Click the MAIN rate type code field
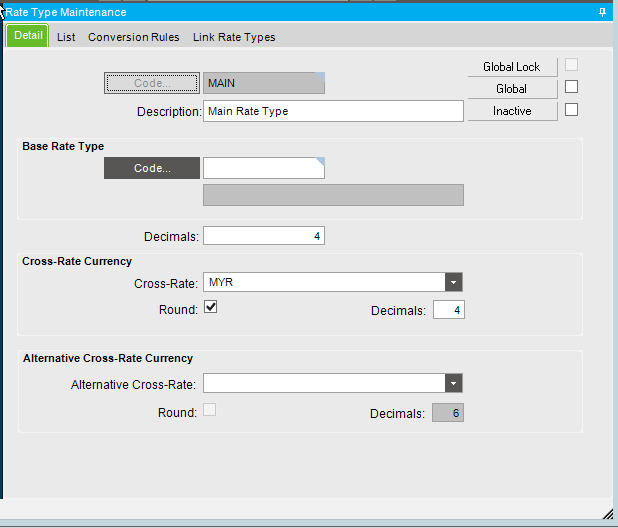The image size is (618, 528). [x=263, y=83]
